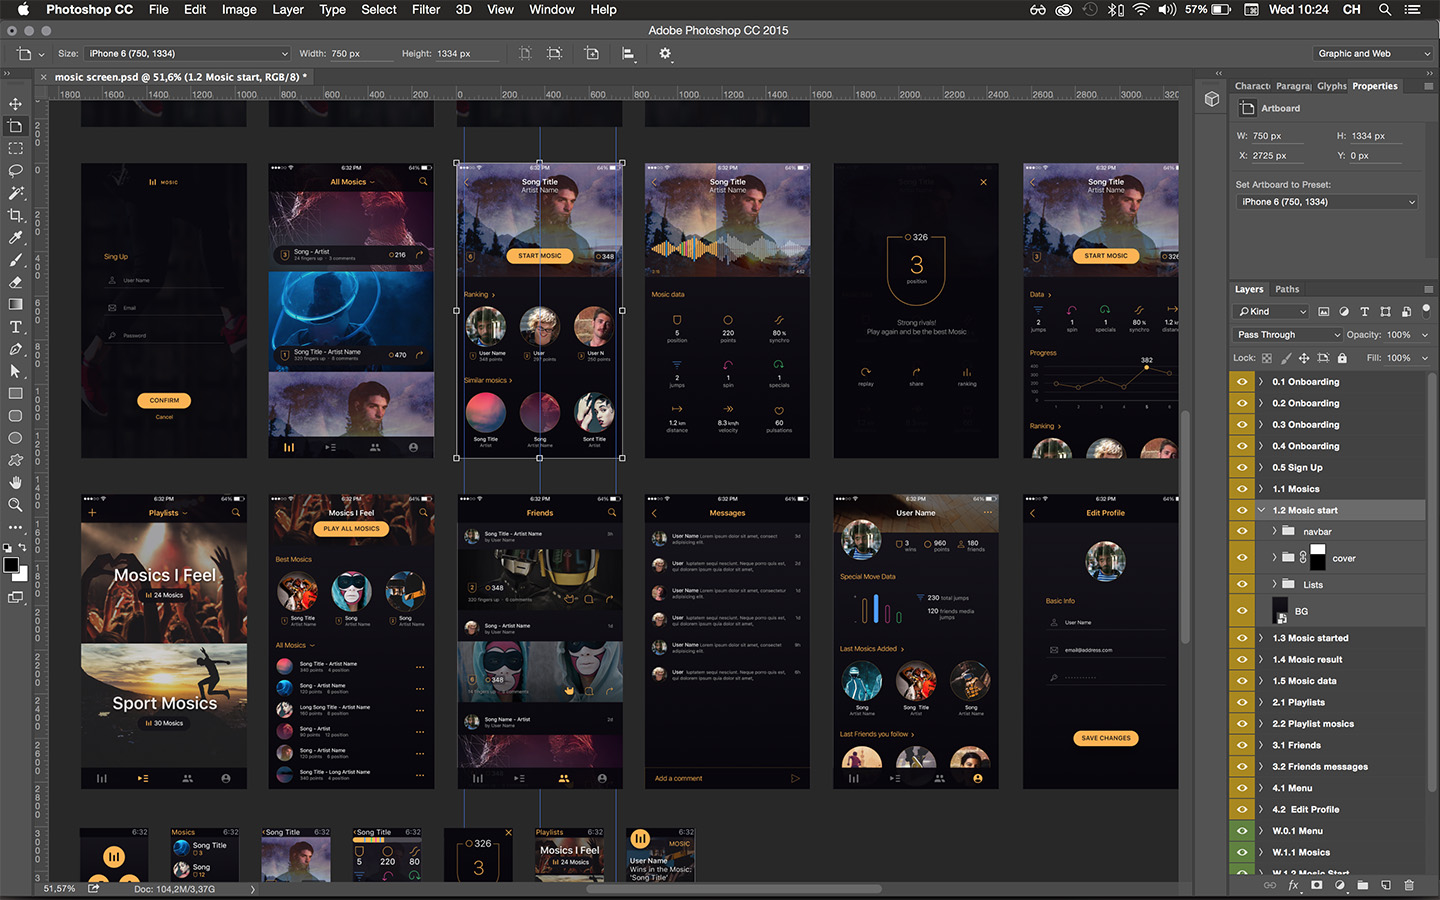Viewport: 1440px width, 900px height.
Task: Hide the 0.5 Sign Up layer group
Action: click(x=1242, y=467)
